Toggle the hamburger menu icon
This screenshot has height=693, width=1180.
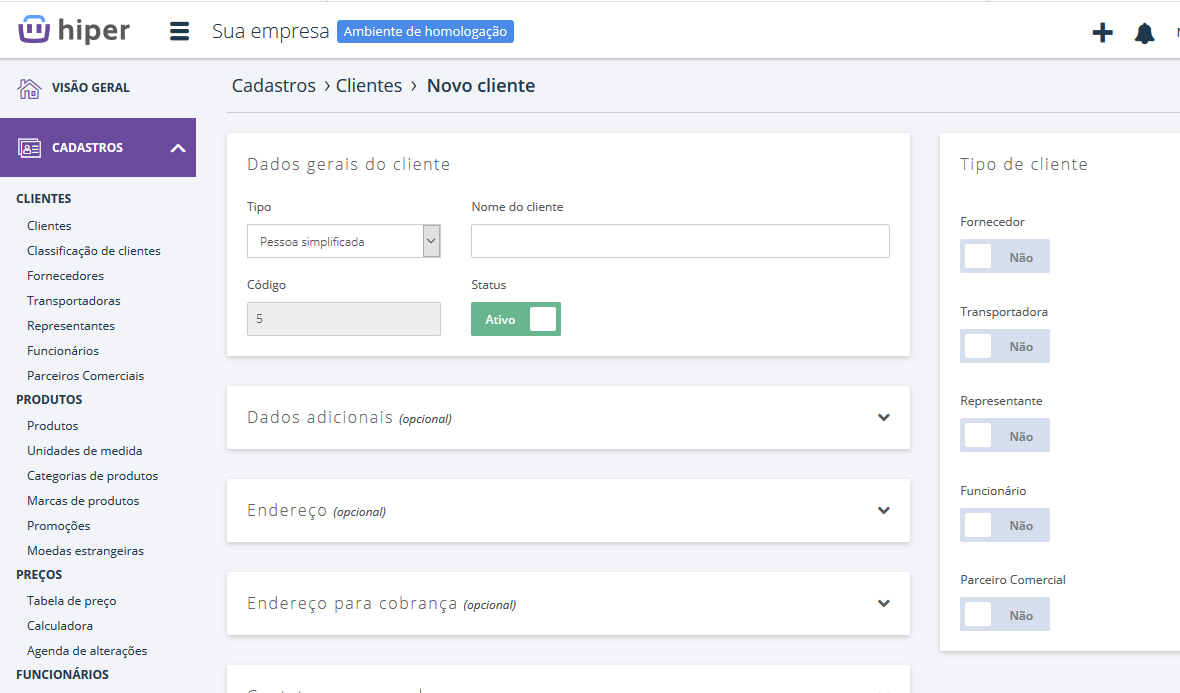click(x=180, y=32)
